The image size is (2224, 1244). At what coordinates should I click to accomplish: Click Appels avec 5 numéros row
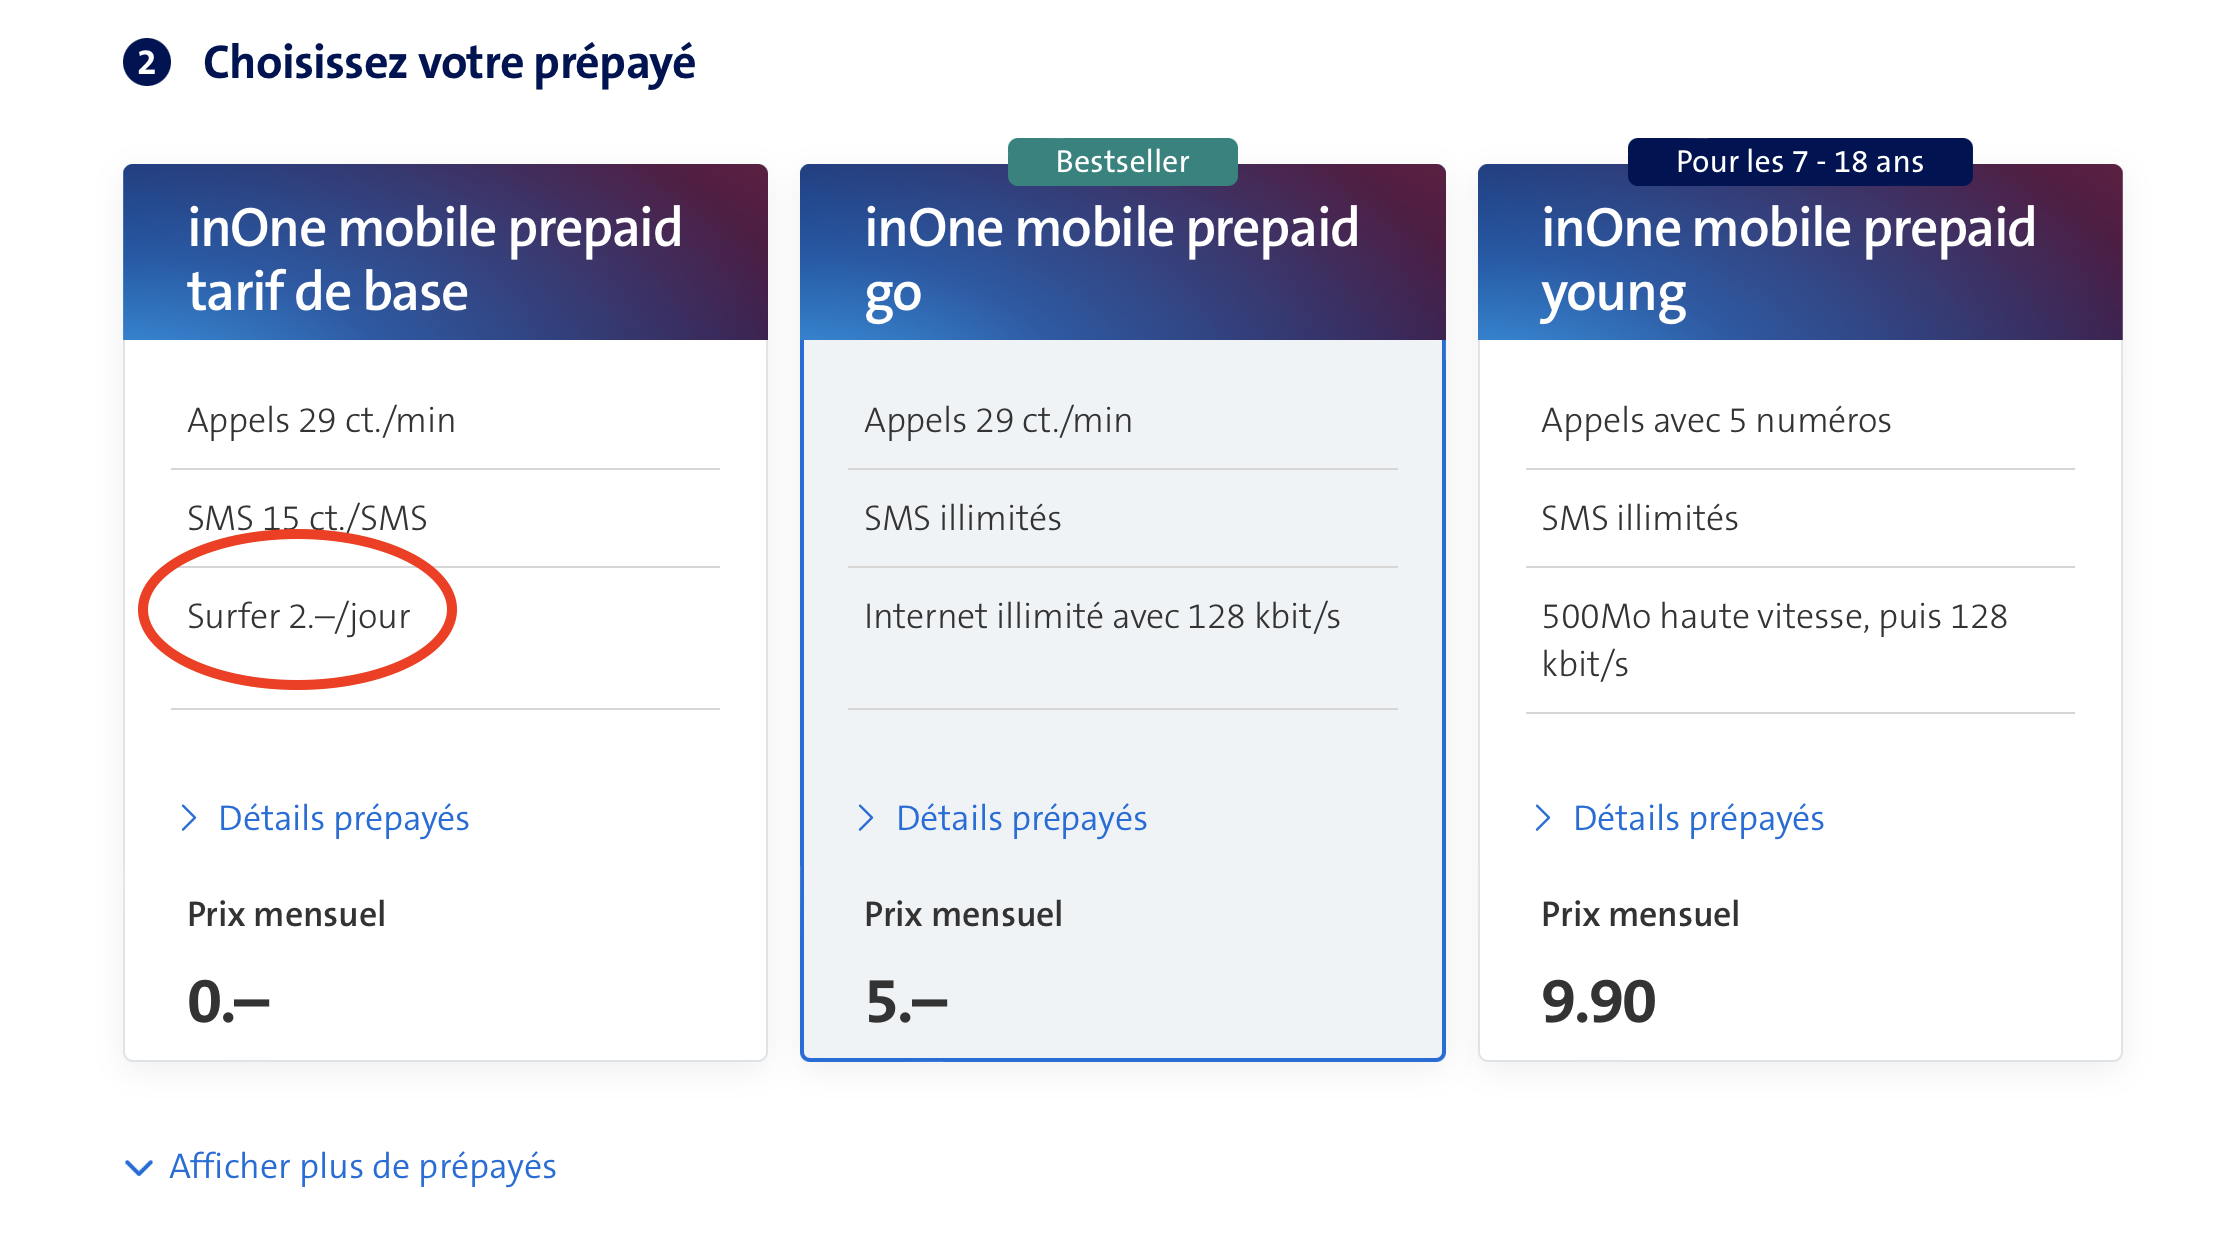pos(1716,420)
